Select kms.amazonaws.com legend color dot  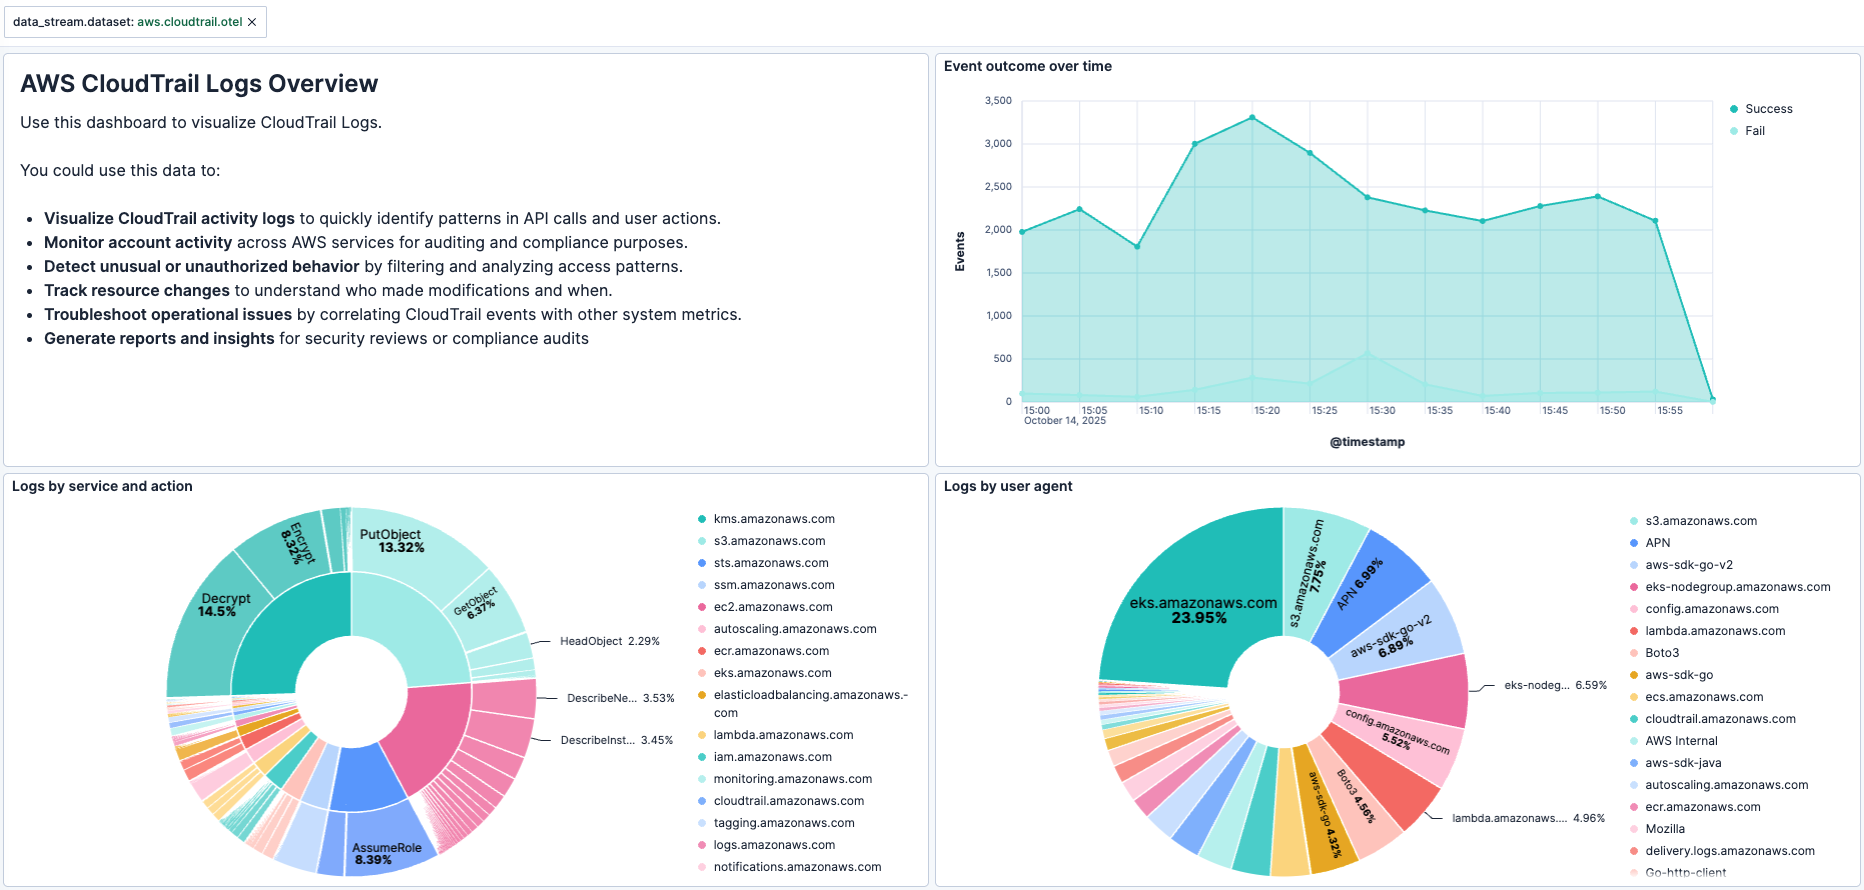(702, 519)
